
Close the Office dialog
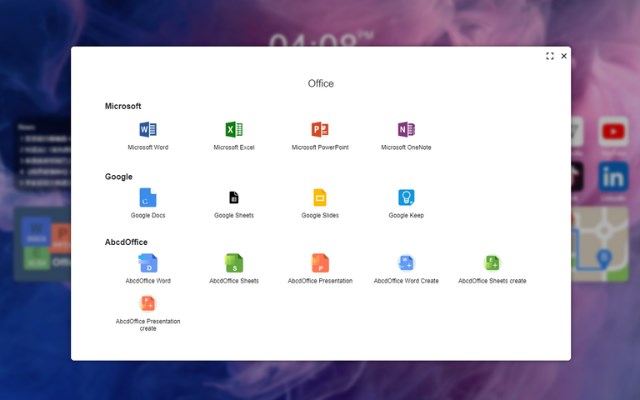tap(564, 56)
